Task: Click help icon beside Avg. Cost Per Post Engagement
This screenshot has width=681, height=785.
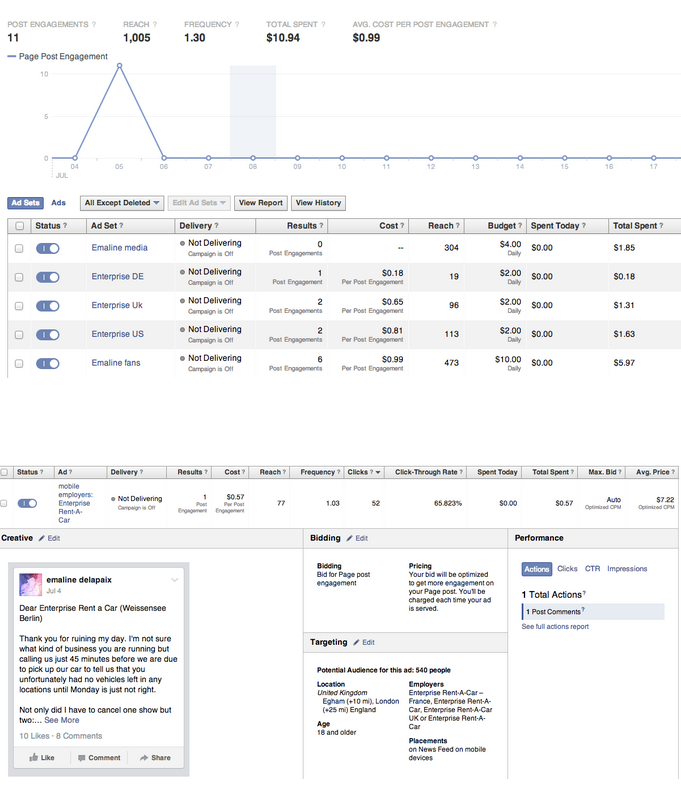Action: 495,24
